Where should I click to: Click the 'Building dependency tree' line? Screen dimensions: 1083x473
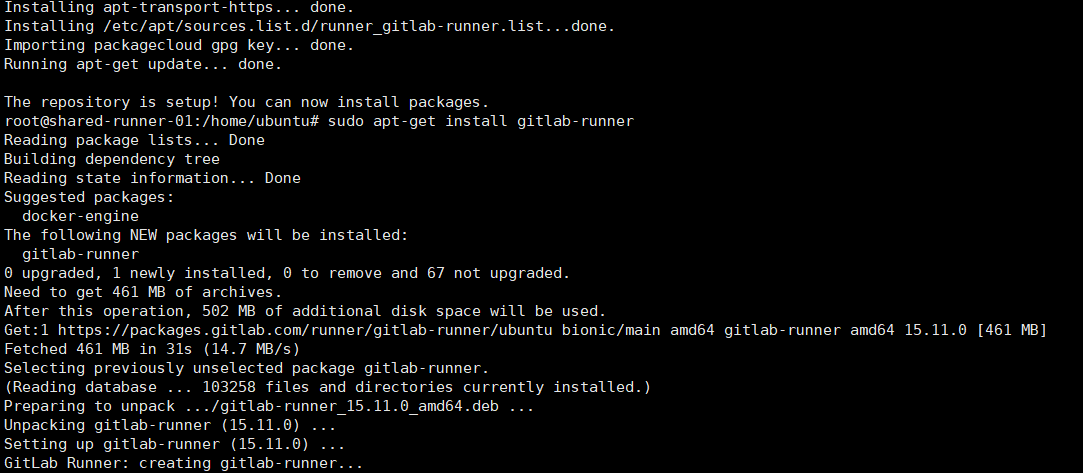click(x=112, y=159)
